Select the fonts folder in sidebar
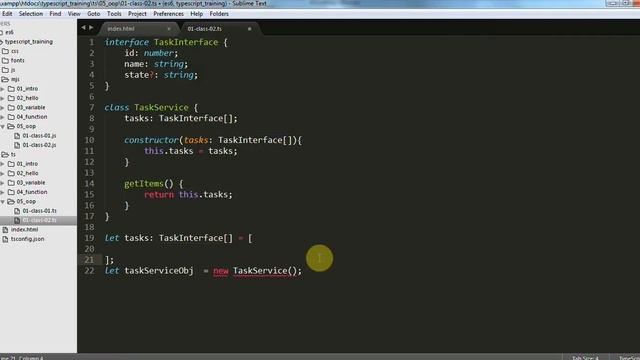The image size is (640, 360). tap(18, 60)
